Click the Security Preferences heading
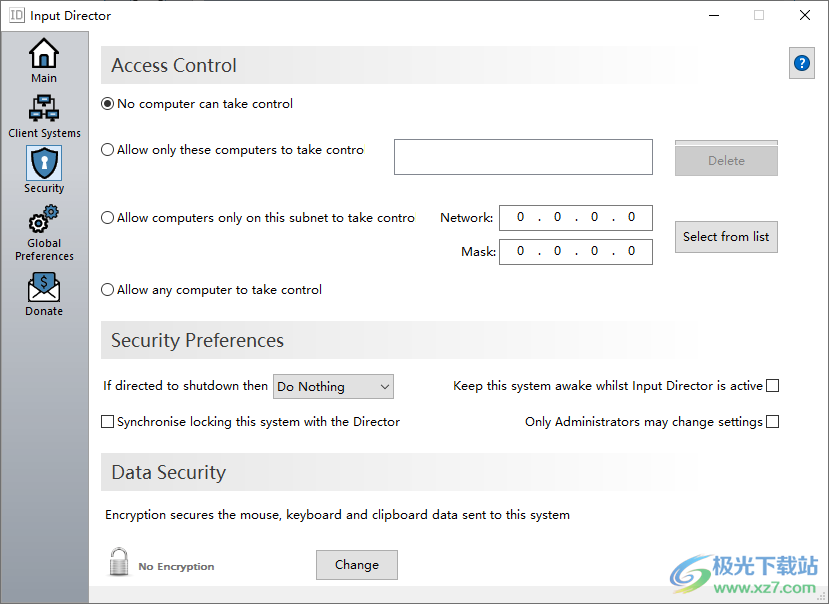Viewport: 829px width, 604px height. click(x=197, y=341)
